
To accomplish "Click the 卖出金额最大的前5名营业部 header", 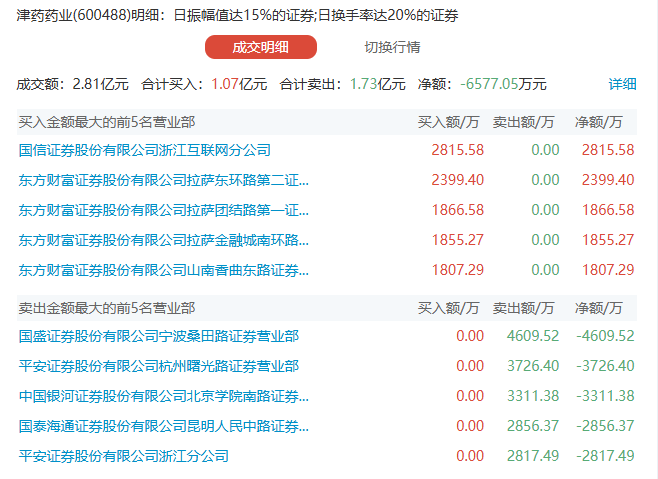I will [x=107, y=308].
